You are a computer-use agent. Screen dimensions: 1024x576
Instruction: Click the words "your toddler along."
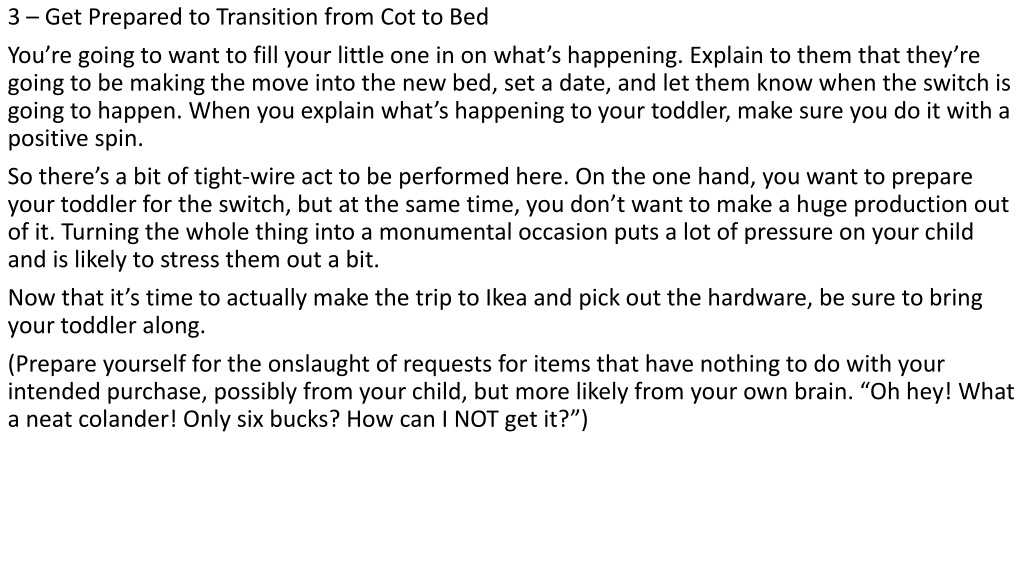[106, 326]
